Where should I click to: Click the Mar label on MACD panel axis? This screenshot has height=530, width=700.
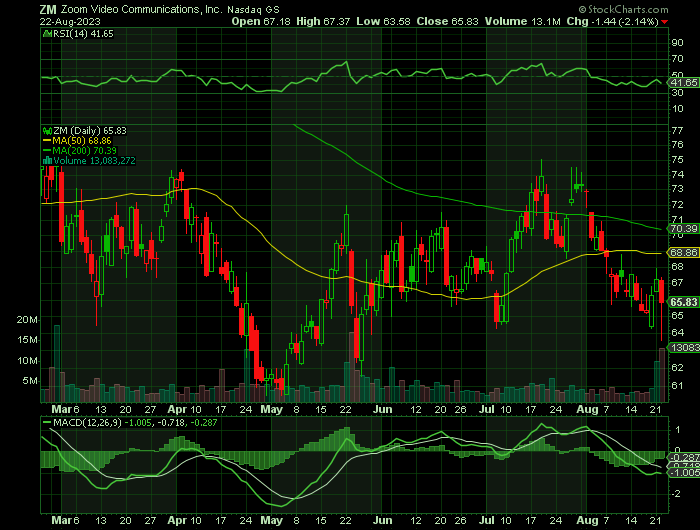point(62,521)
